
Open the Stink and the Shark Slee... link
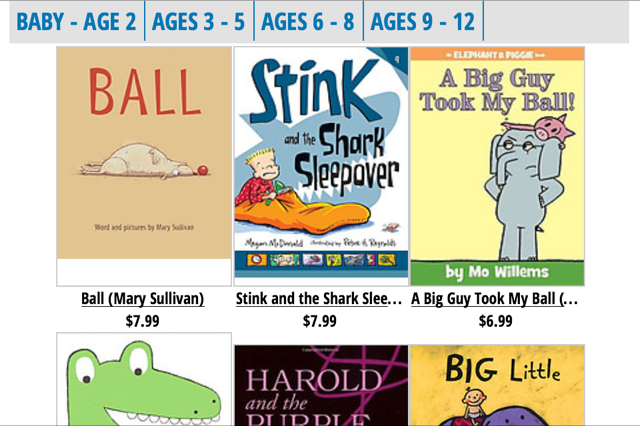(319, 299)
